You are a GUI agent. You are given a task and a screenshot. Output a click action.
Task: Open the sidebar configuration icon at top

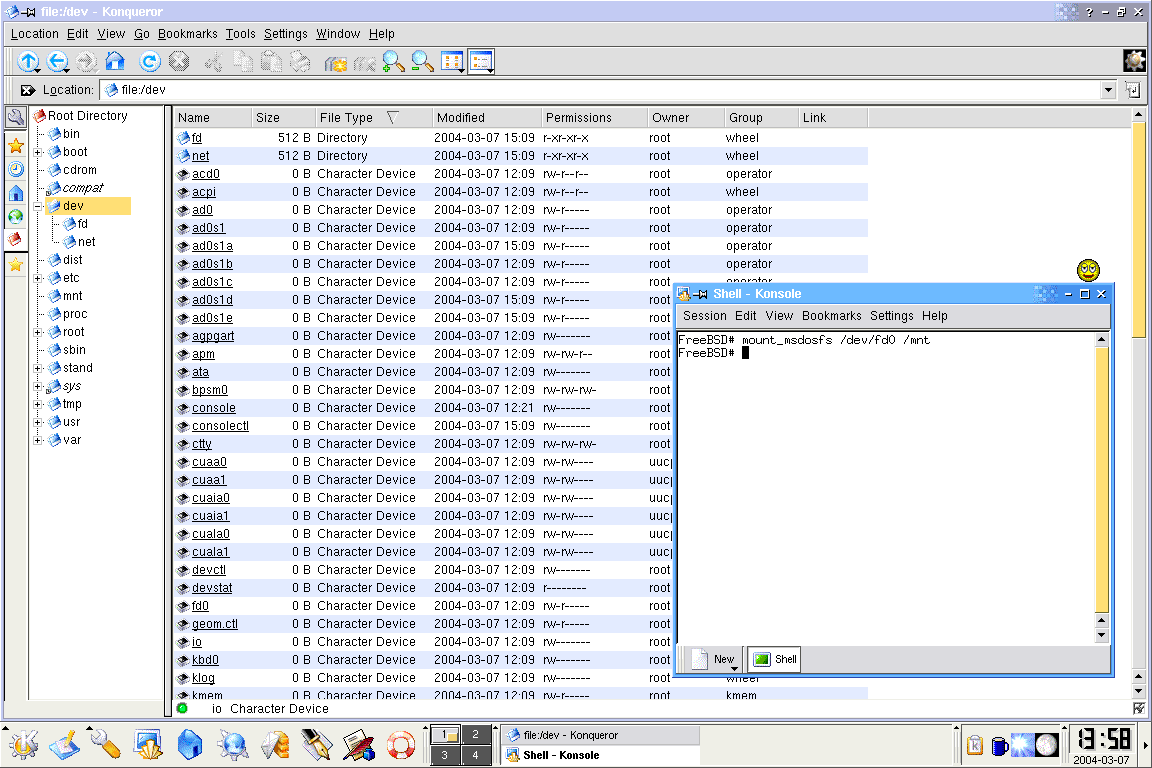[15, 118]
